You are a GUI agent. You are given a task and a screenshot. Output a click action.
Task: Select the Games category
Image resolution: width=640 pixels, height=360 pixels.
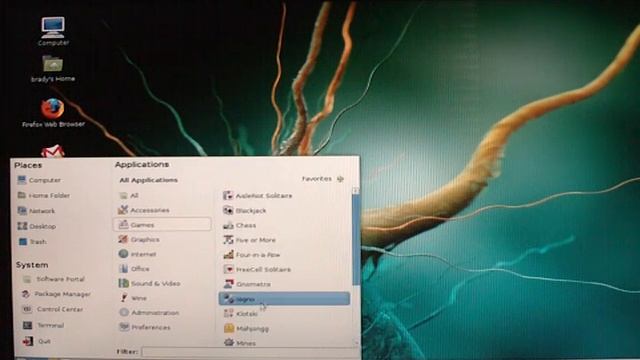(x=162, y=224)
